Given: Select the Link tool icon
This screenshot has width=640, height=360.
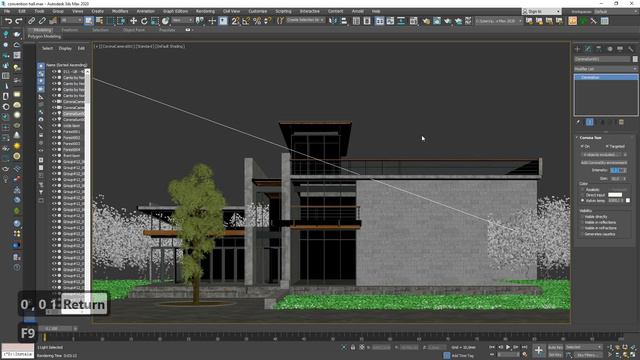Looking at the screenshot, I should 31,21.
